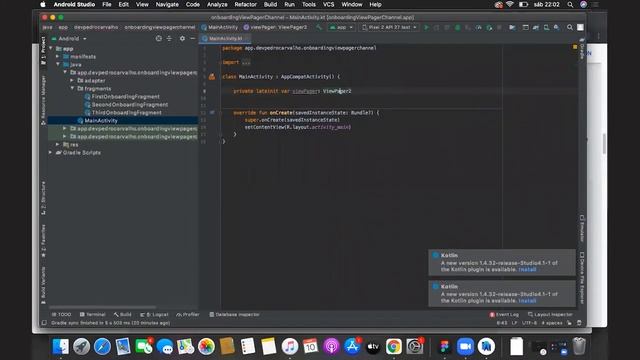The height and width of the screenshot is (360, 640).
Task: Open Safari from the Dock
Action: (102, 347)
